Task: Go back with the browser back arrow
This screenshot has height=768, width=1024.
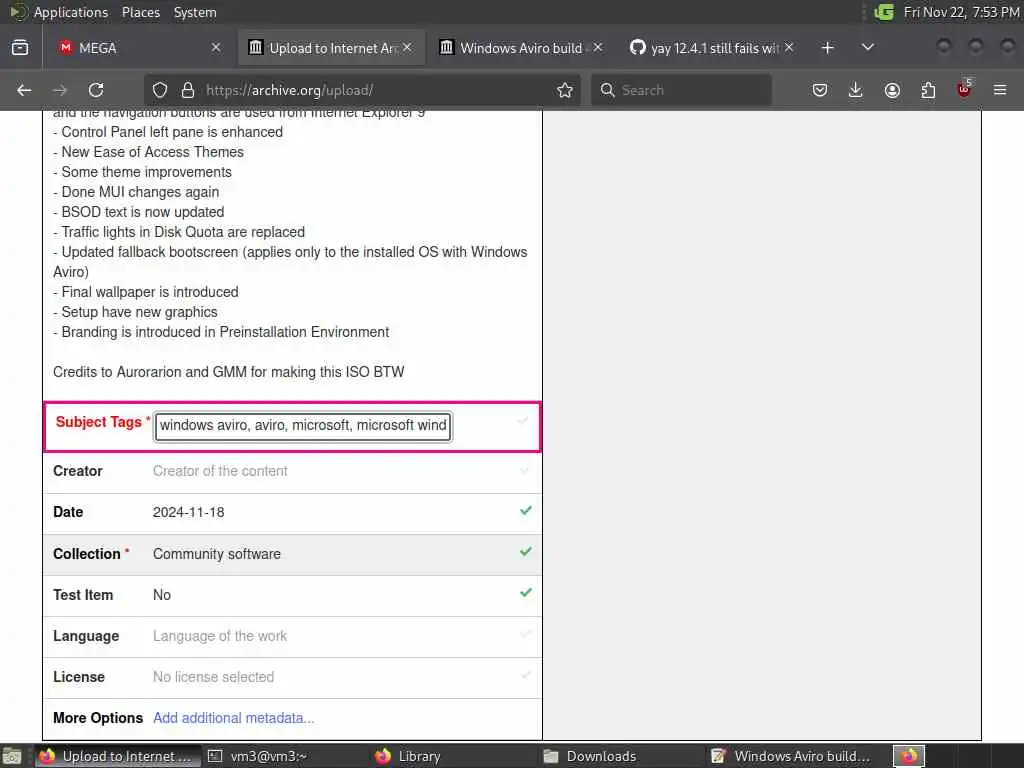Action: 24,90
